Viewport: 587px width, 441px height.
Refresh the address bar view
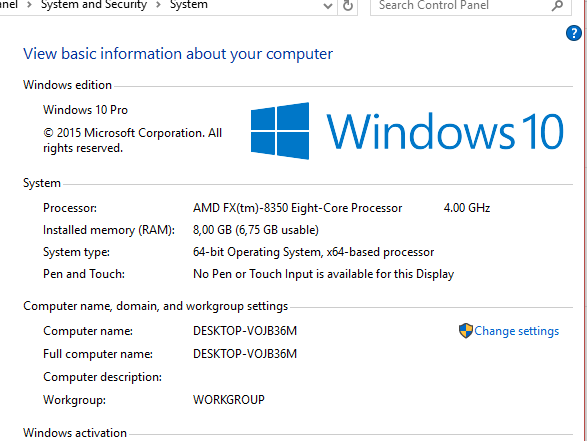click(348, 6)
